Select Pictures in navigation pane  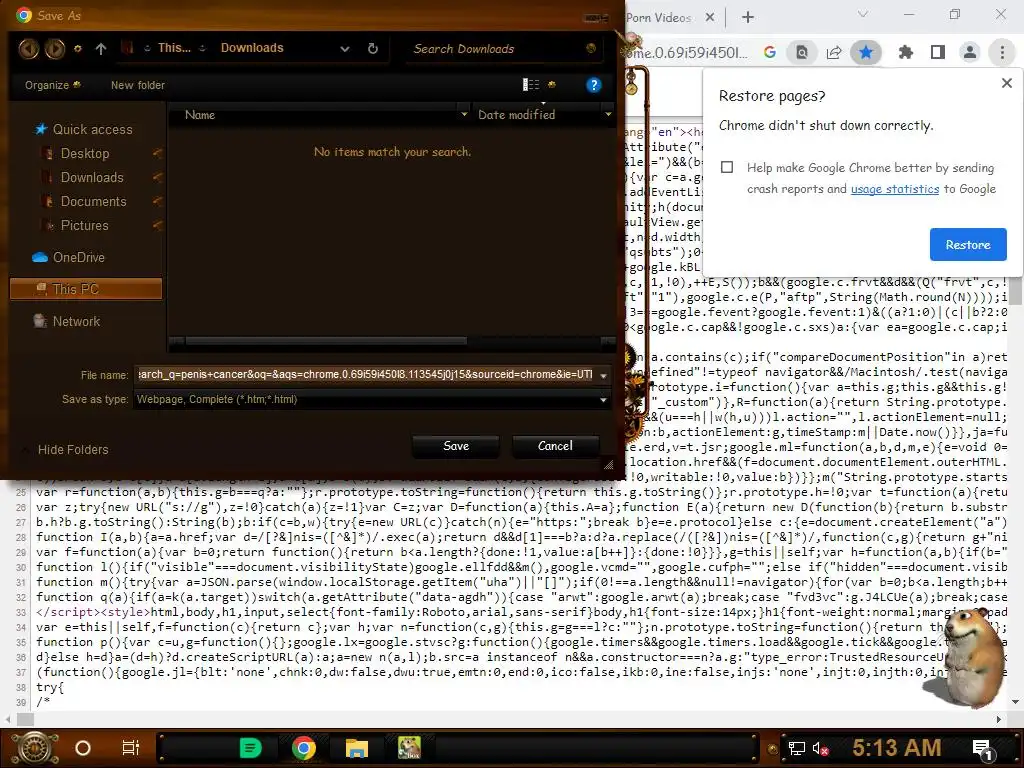[x=84, y=226]
